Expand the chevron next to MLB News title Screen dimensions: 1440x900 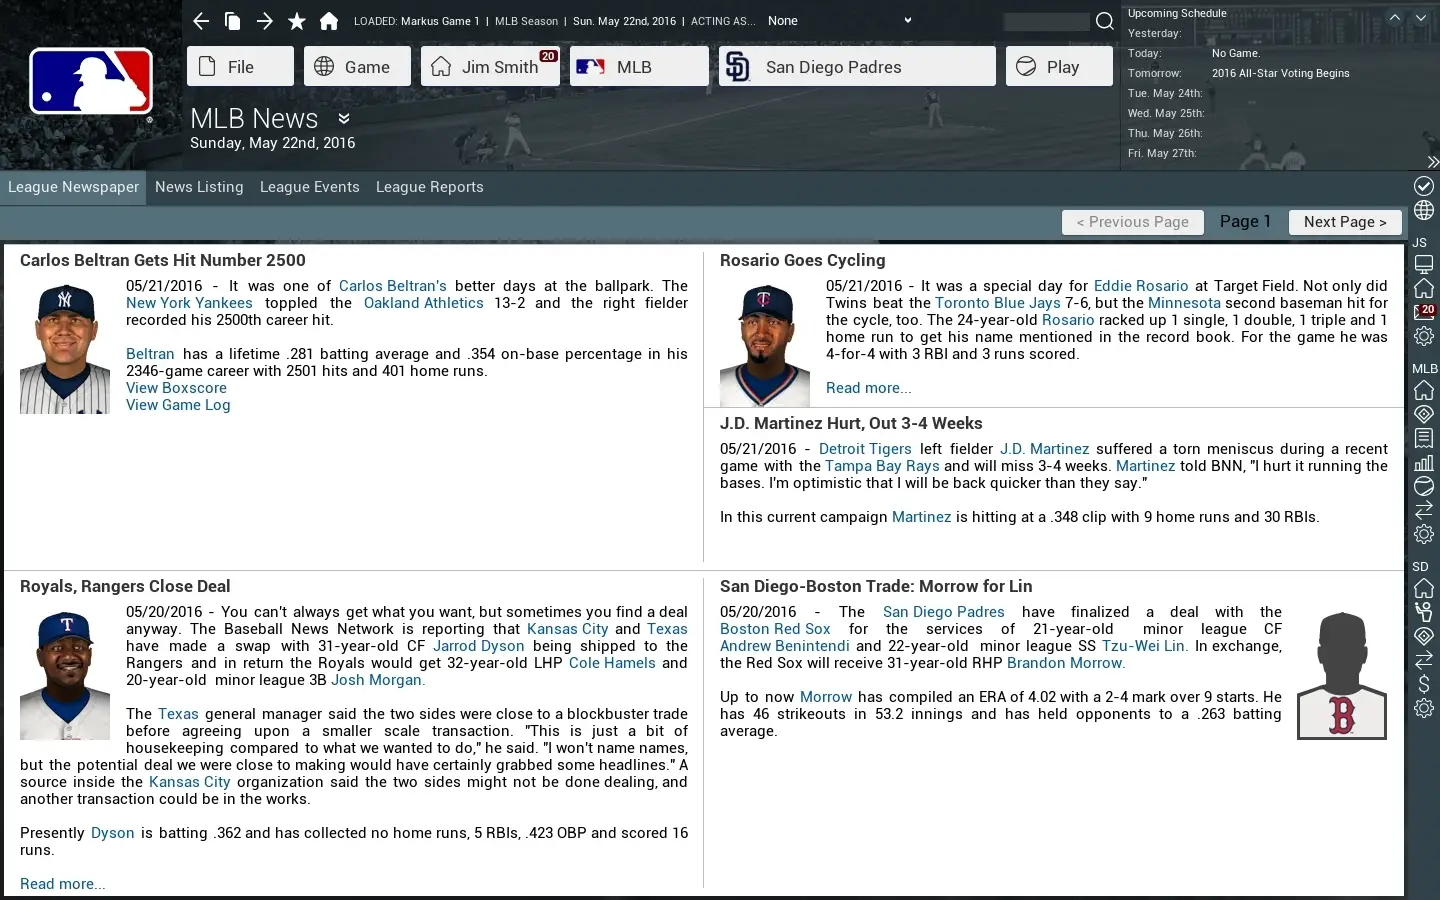tap(344, 119)
